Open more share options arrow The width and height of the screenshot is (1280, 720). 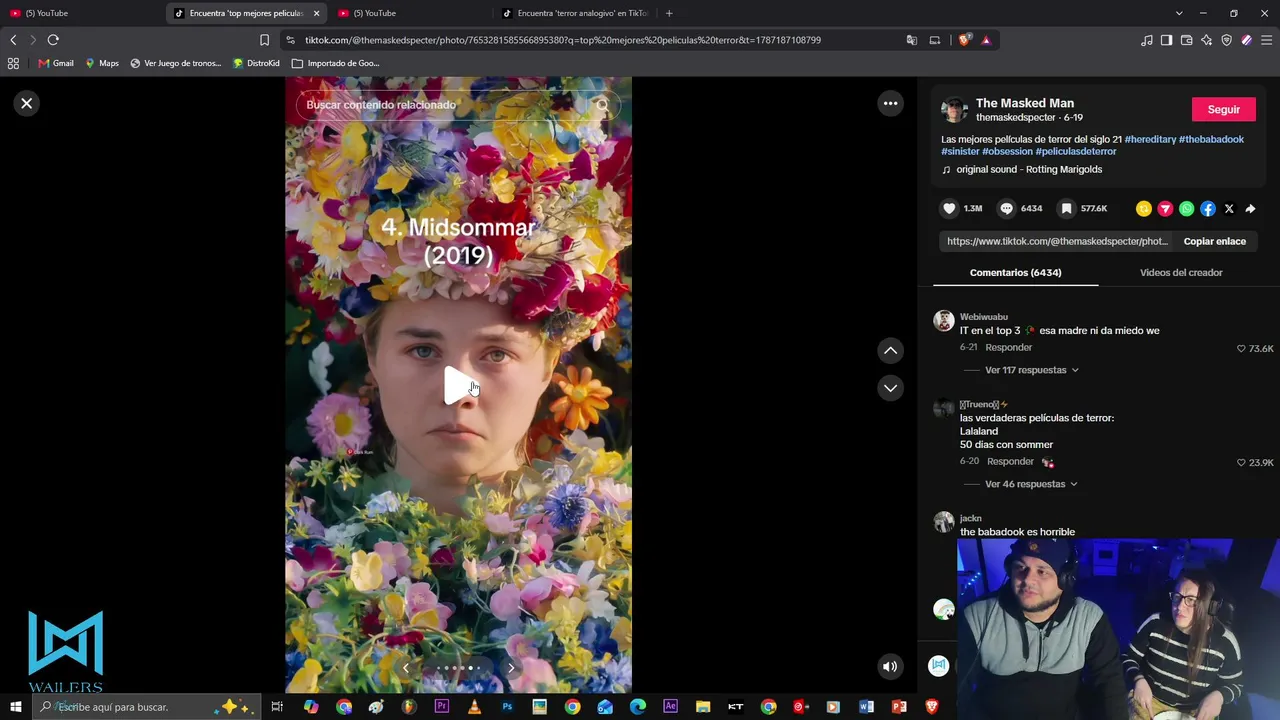(x=1250, y=209)
